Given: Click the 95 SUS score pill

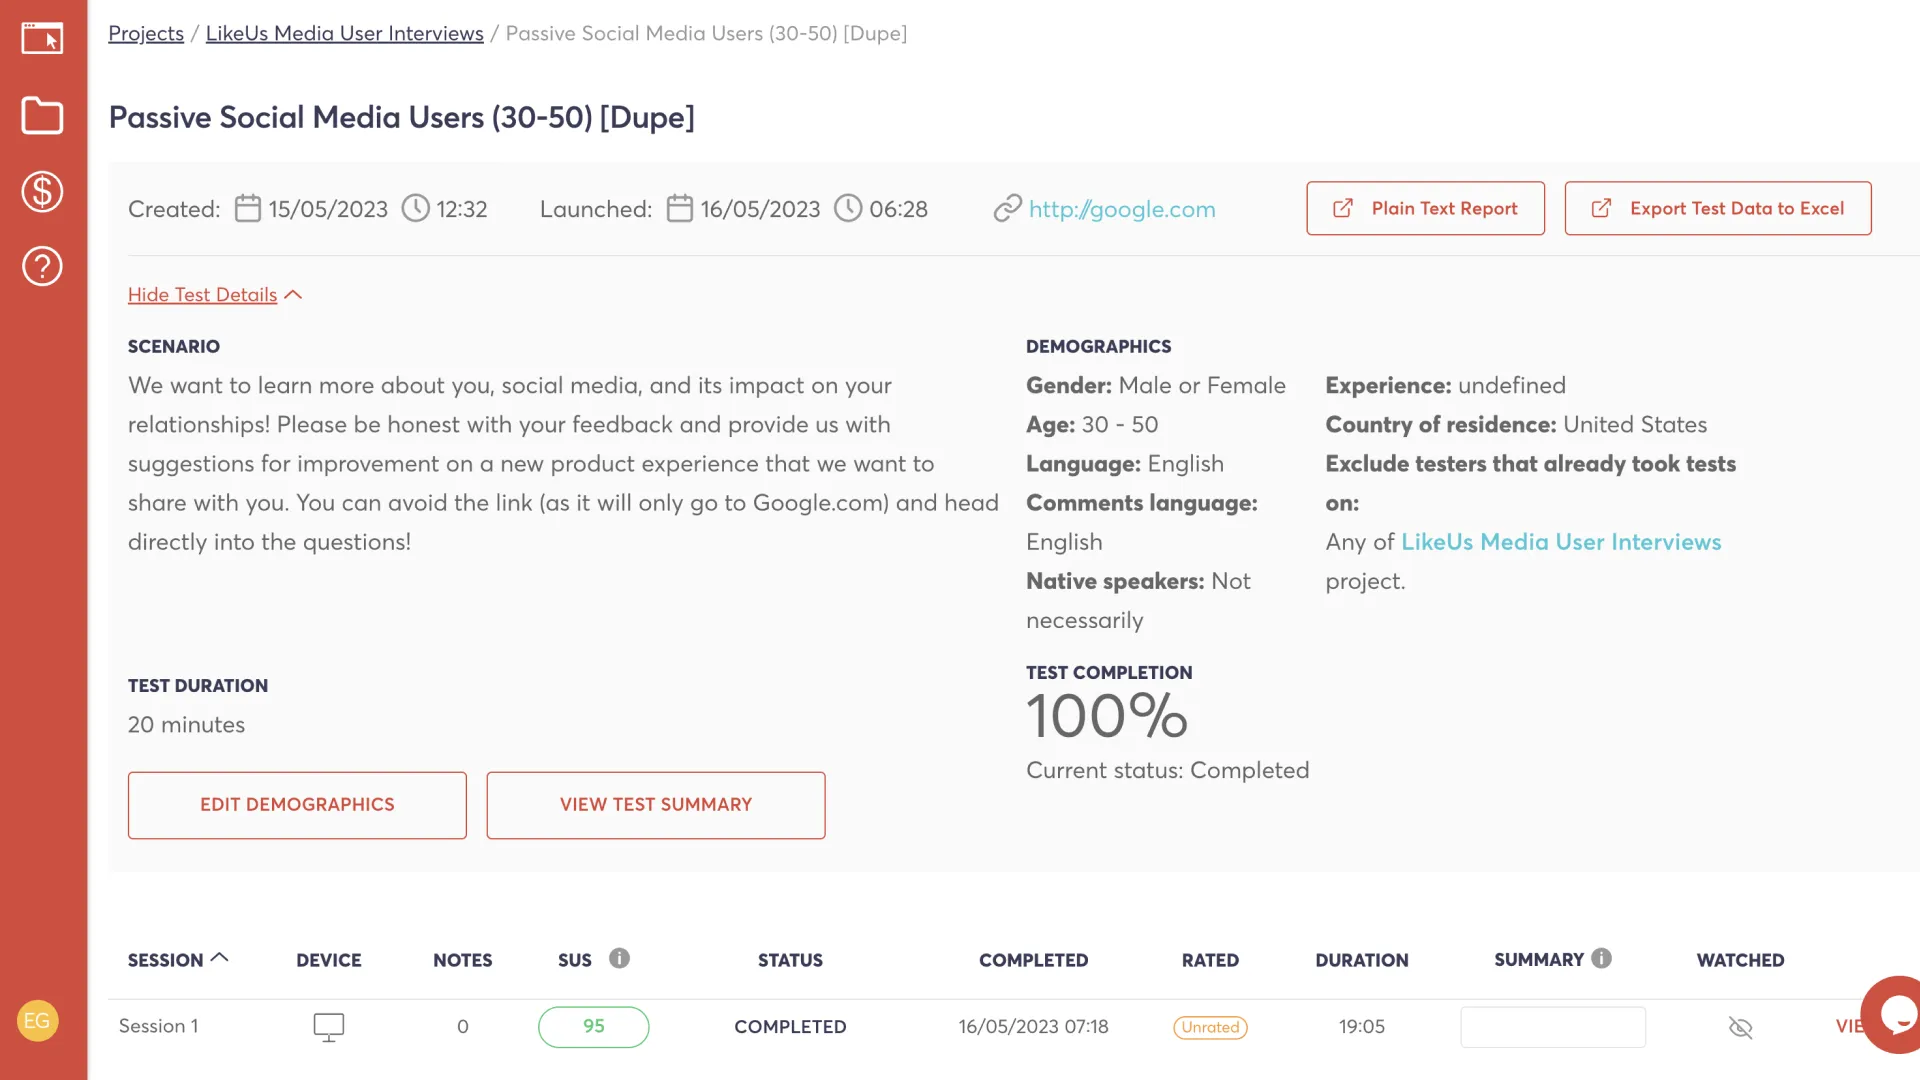Looking at the screenshot, I should point(594,1027).
